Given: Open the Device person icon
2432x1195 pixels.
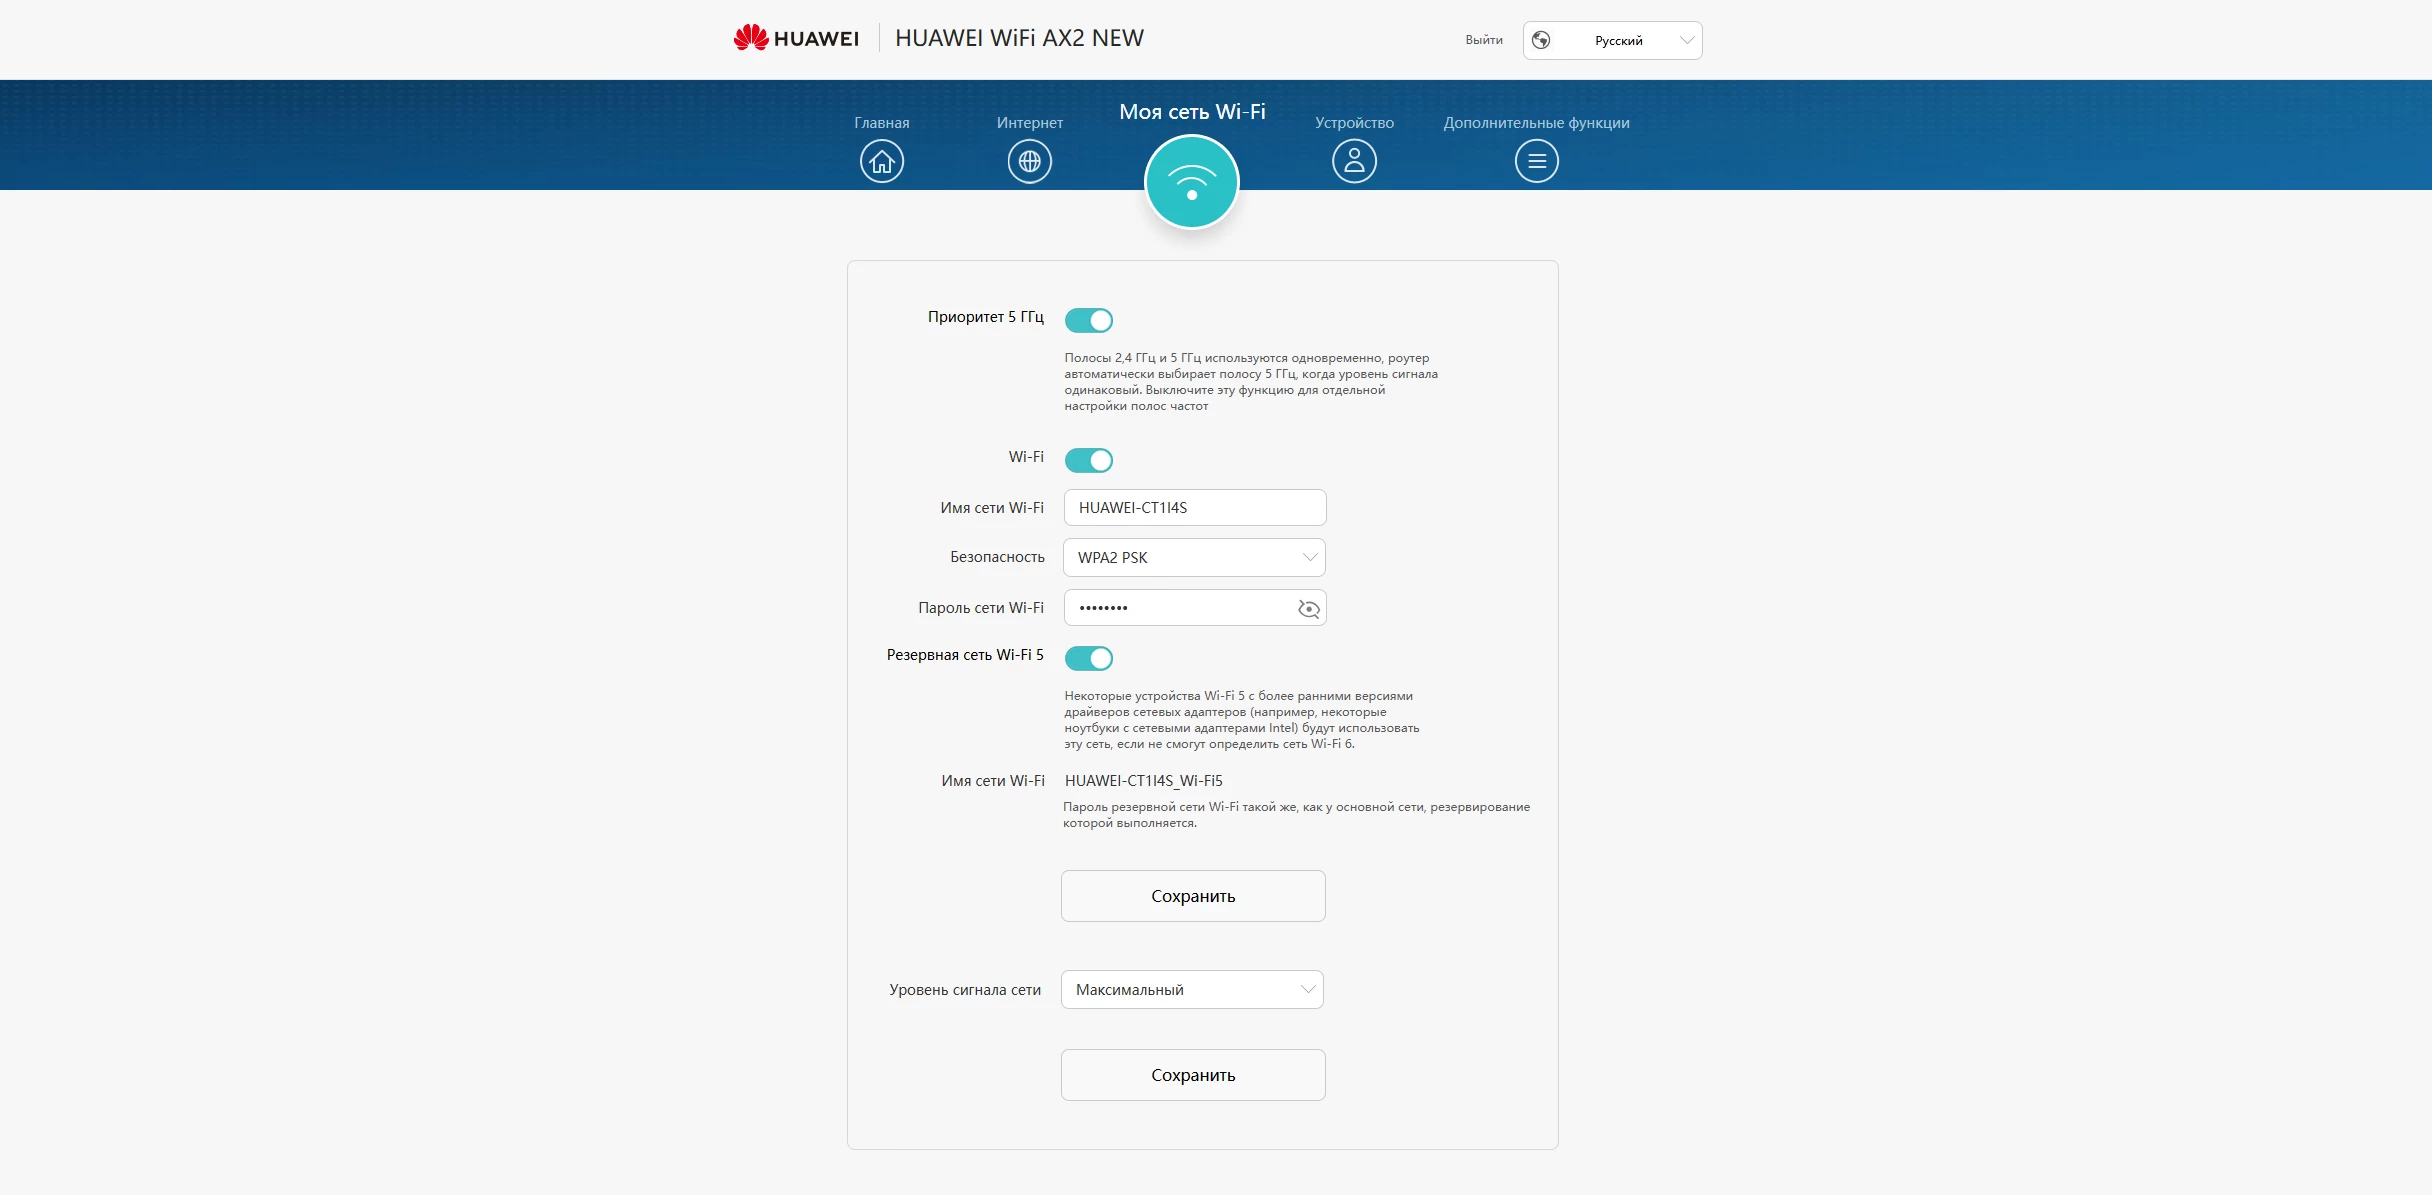Looking at the screenshot, I should click(1354, 161).
